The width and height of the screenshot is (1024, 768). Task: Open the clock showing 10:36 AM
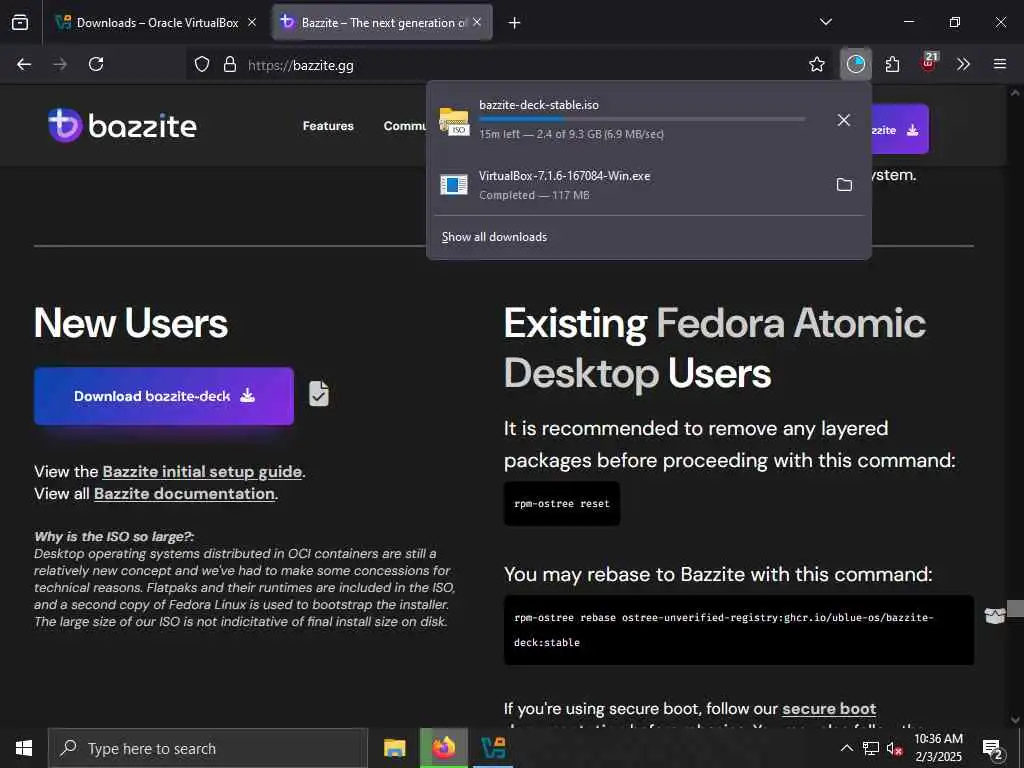click(938, 748)
